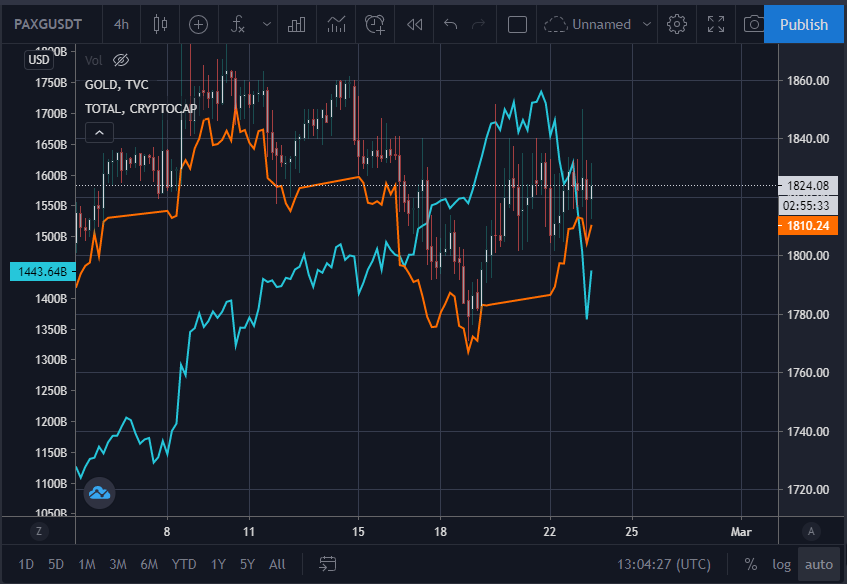Image resolution: width=847 pixels, height=584 pixels.
Task: Show the hidden Vol indicator
Action: pos(121,60)
